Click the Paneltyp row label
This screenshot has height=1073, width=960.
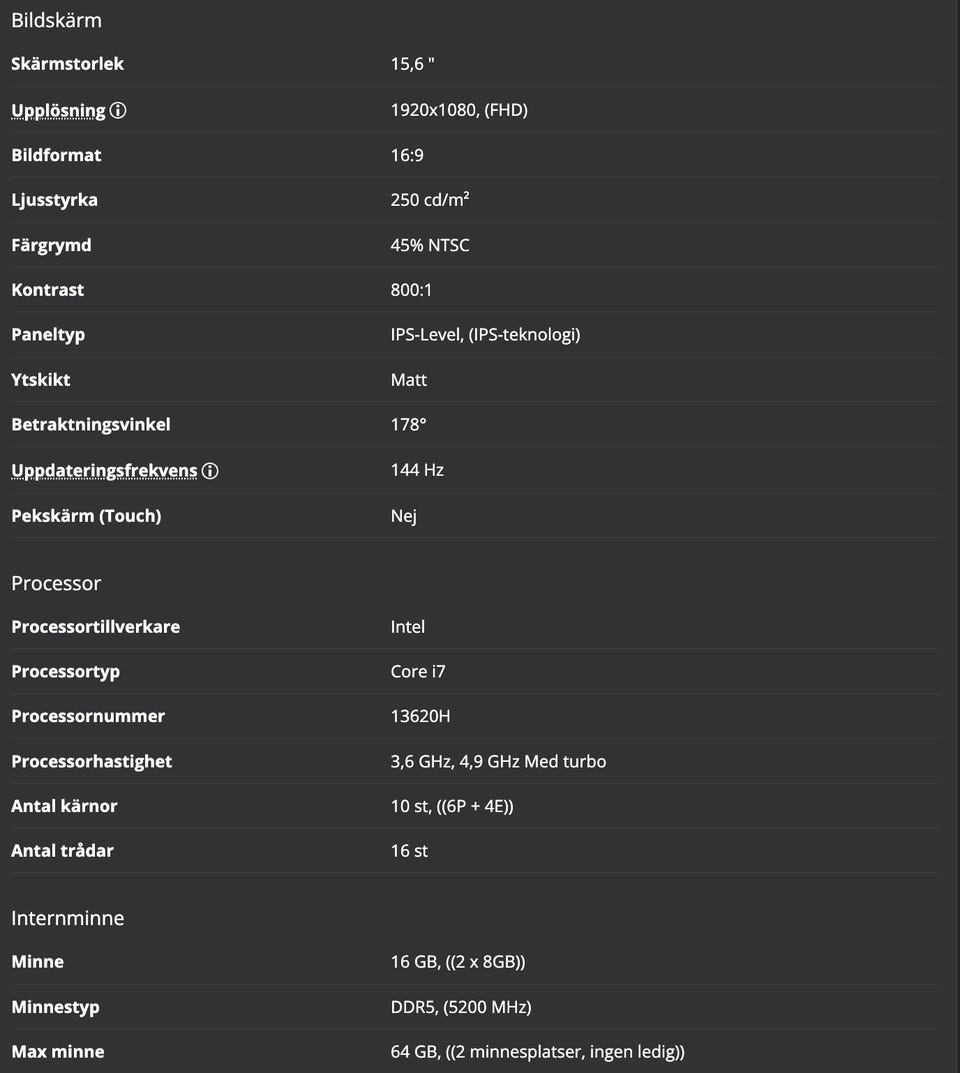pos(48,335)
